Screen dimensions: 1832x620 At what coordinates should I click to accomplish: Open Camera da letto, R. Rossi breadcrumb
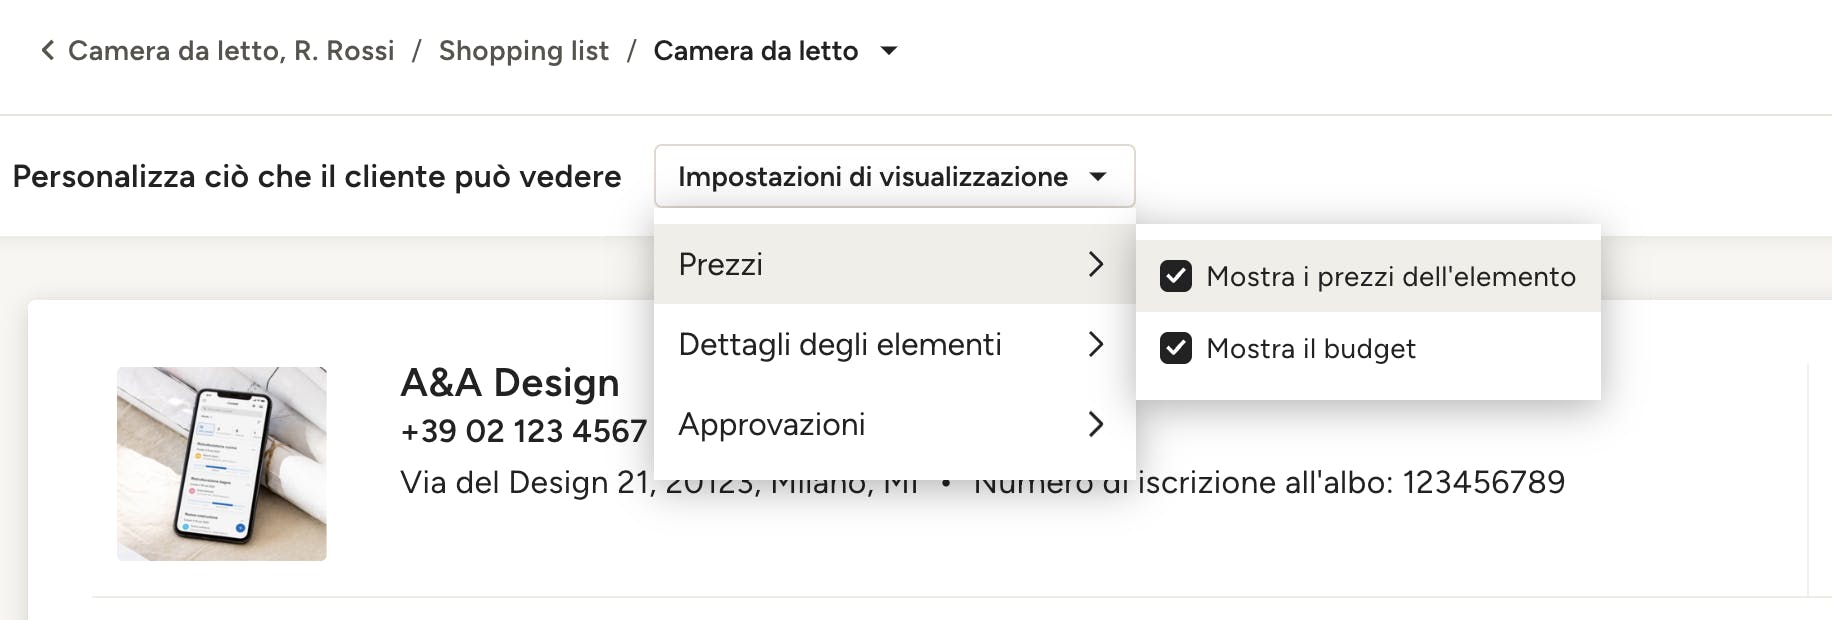[231, 51]
